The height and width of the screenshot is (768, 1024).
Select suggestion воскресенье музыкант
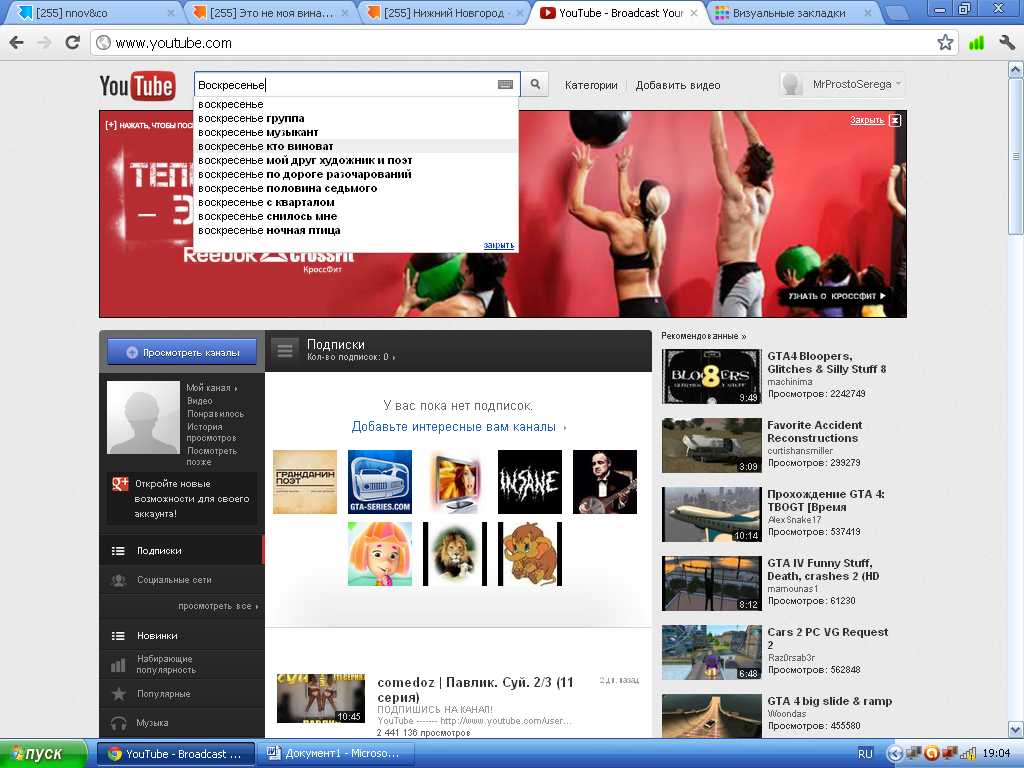pyautogui.click(x=356, y=133)
